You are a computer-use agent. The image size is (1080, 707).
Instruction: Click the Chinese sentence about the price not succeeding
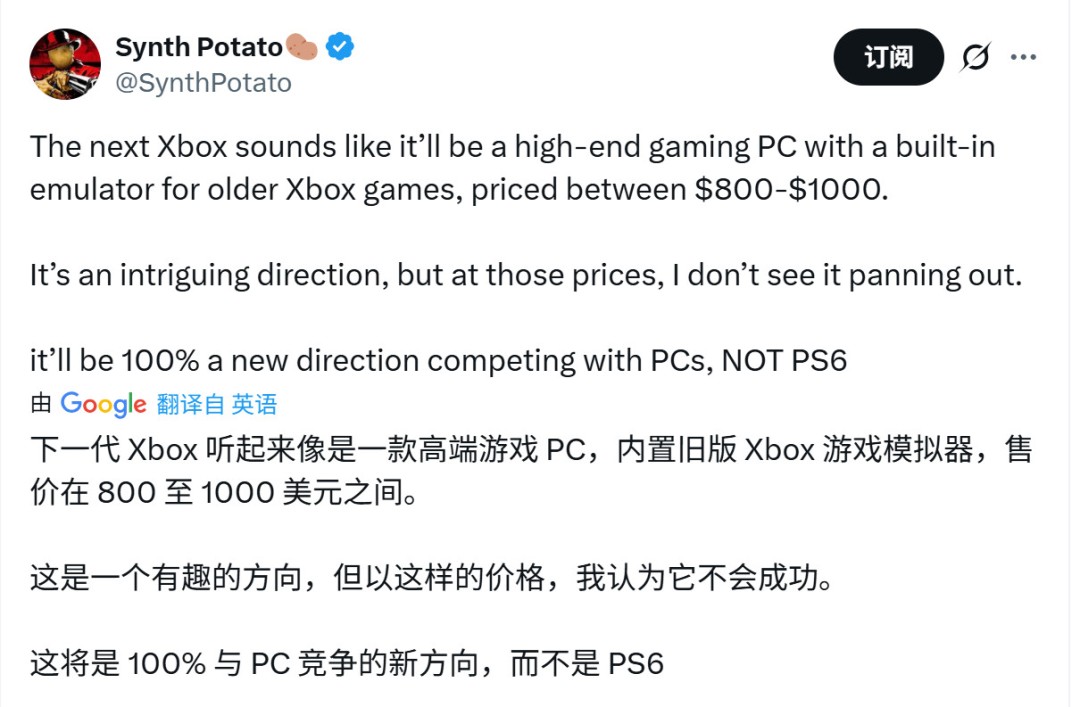pos(400,575)
